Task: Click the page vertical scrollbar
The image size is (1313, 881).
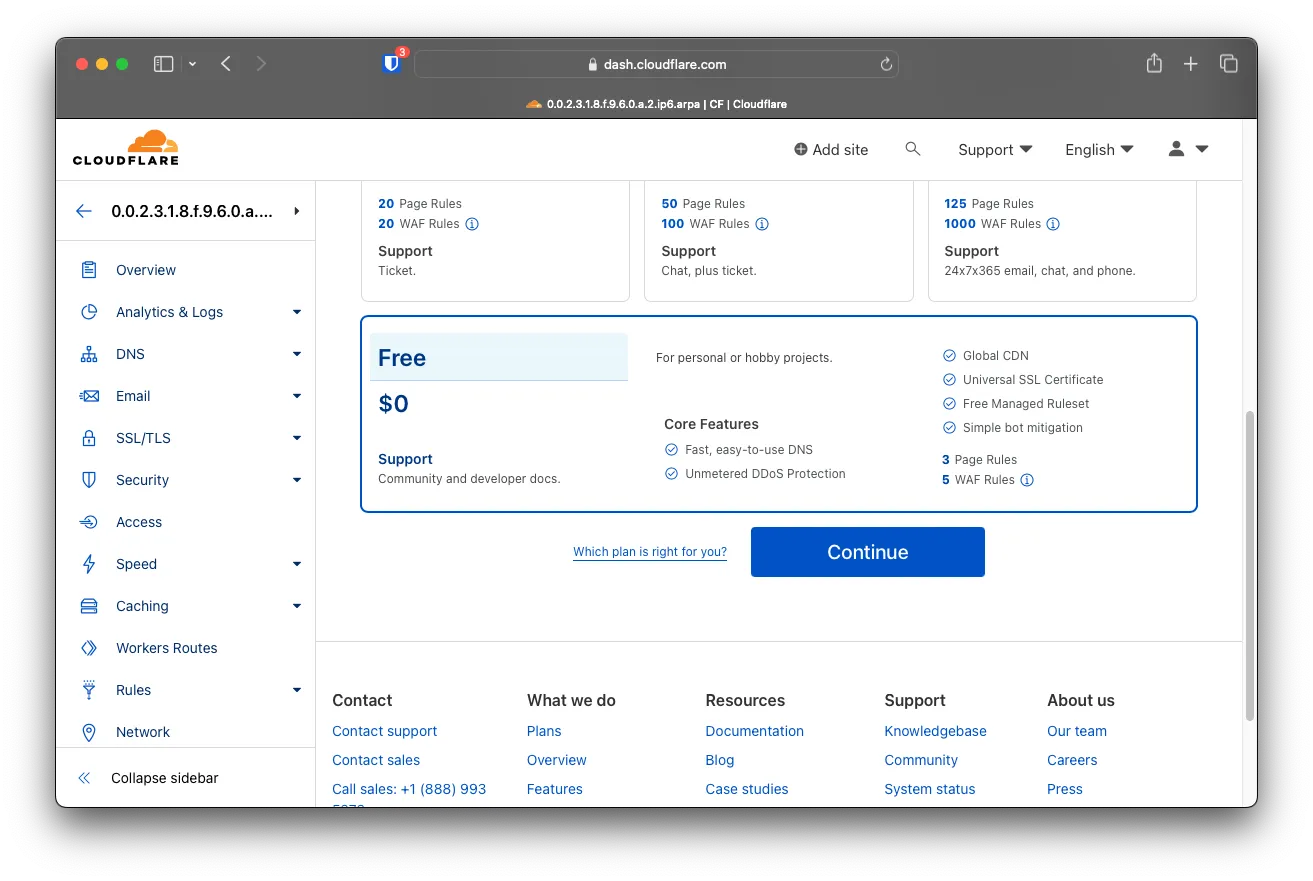Action: tap(1250, 565)
